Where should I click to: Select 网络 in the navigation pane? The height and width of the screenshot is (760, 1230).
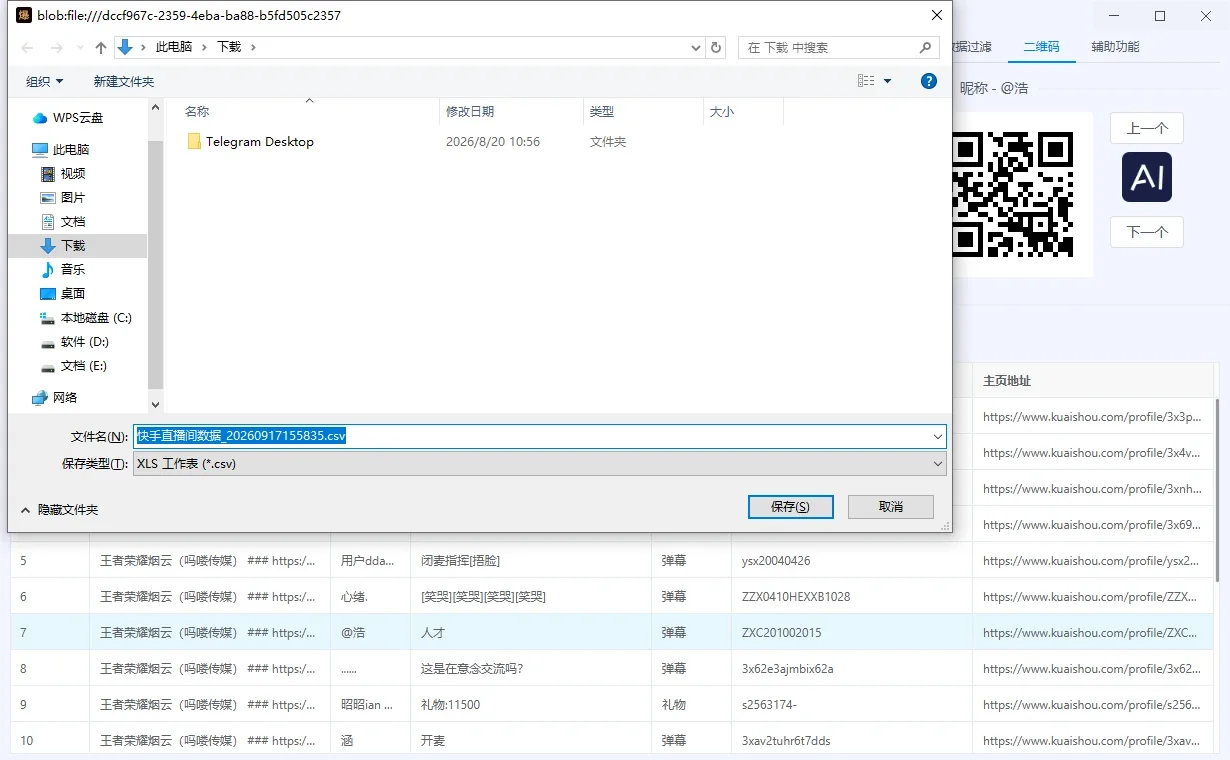(65, 398)
